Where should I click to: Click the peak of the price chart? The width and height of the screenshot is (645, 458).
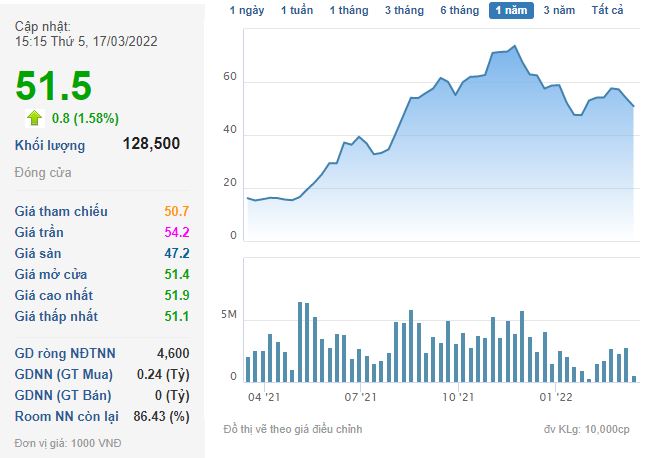[514, 46]
